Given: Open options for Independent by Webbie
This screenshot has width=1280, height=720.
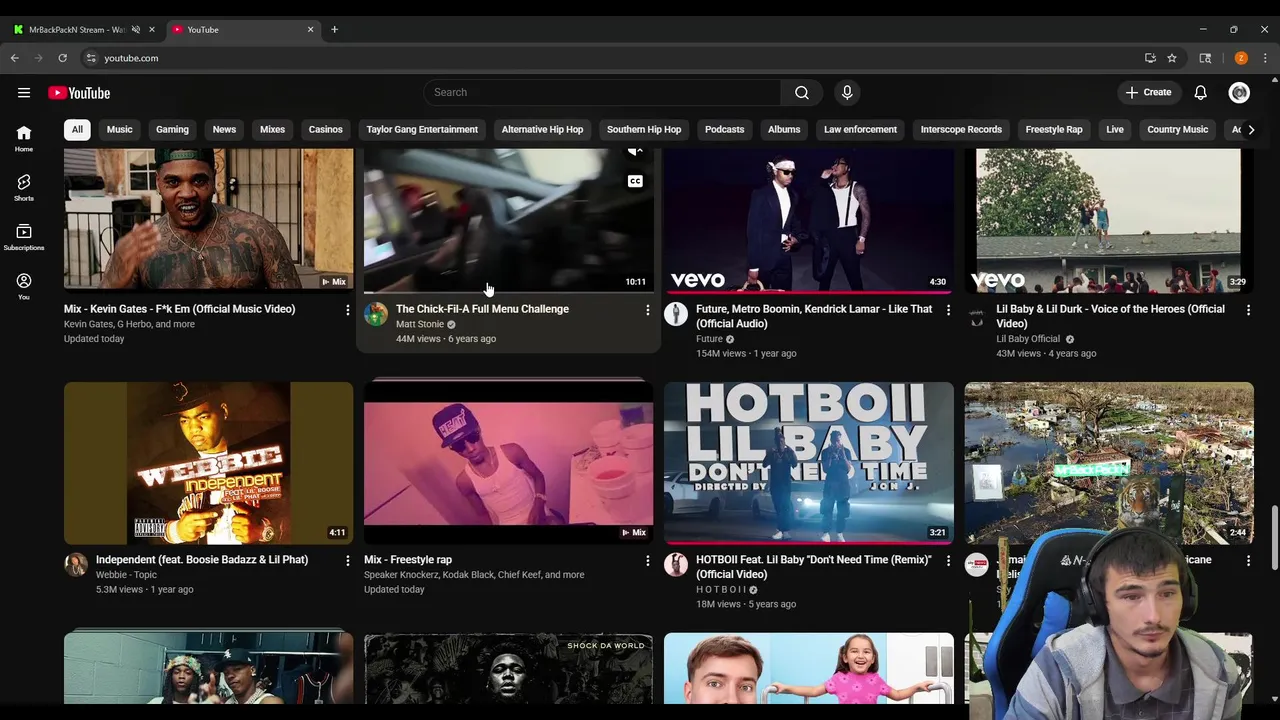Looking at the screenshot, I should [x=347, y=561].
